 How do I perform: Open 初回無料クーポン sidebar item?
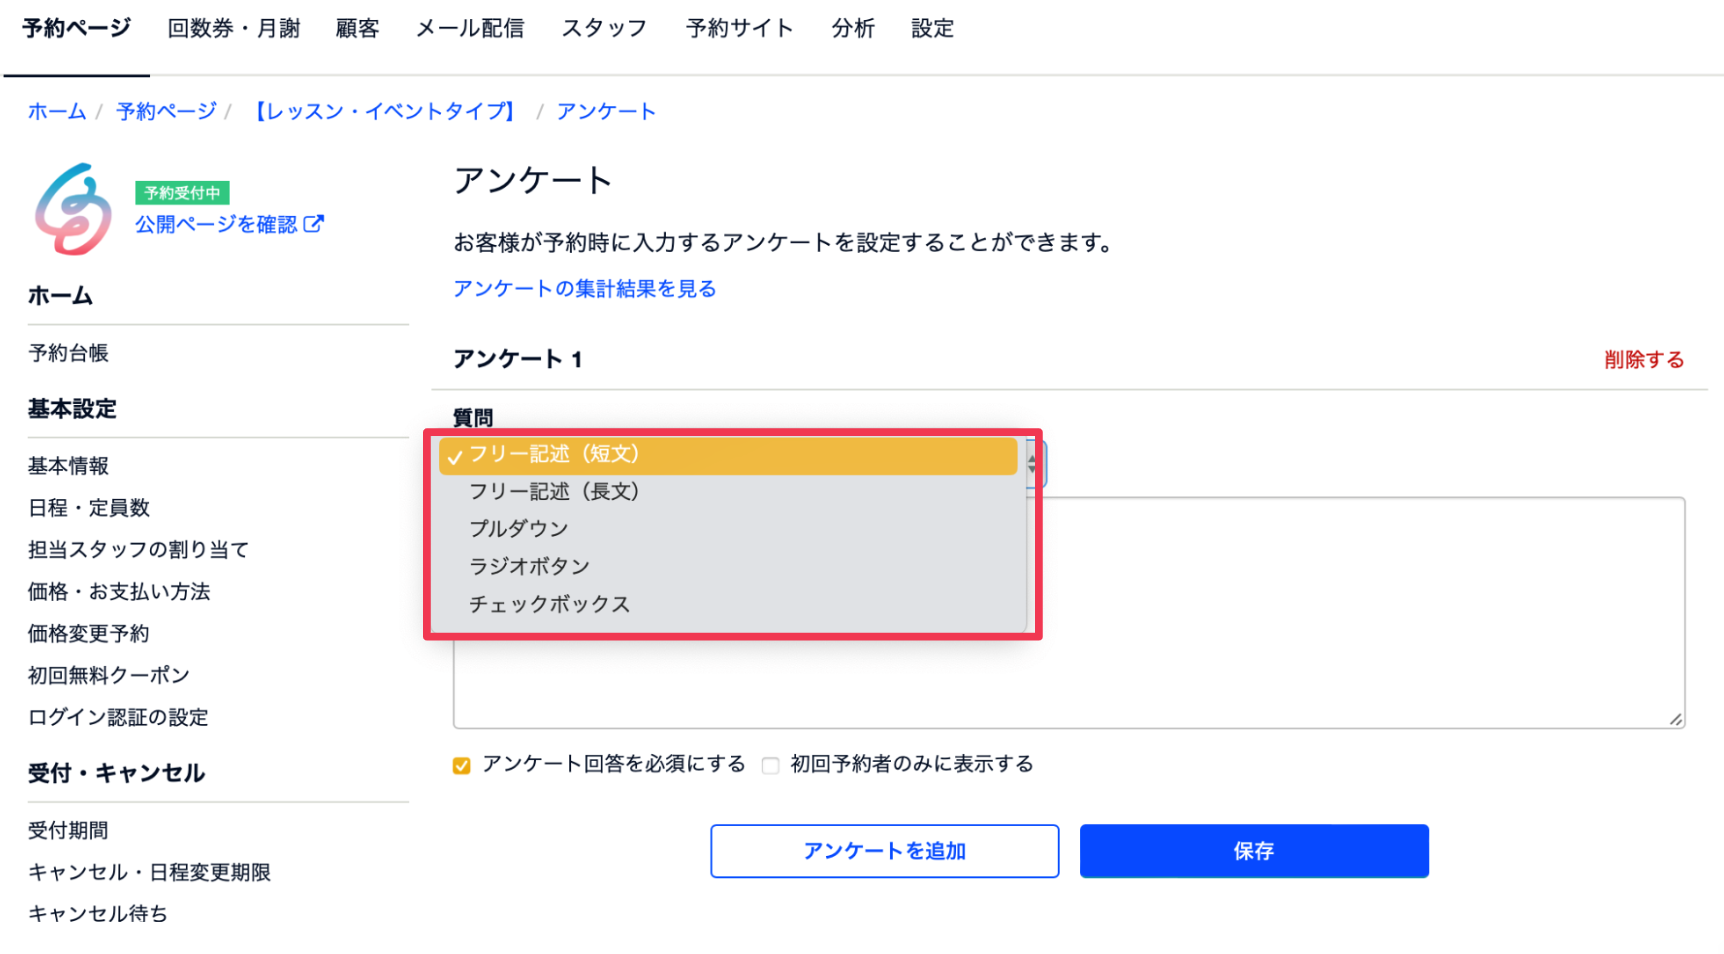pyautogui.click(x=109, y=676)
